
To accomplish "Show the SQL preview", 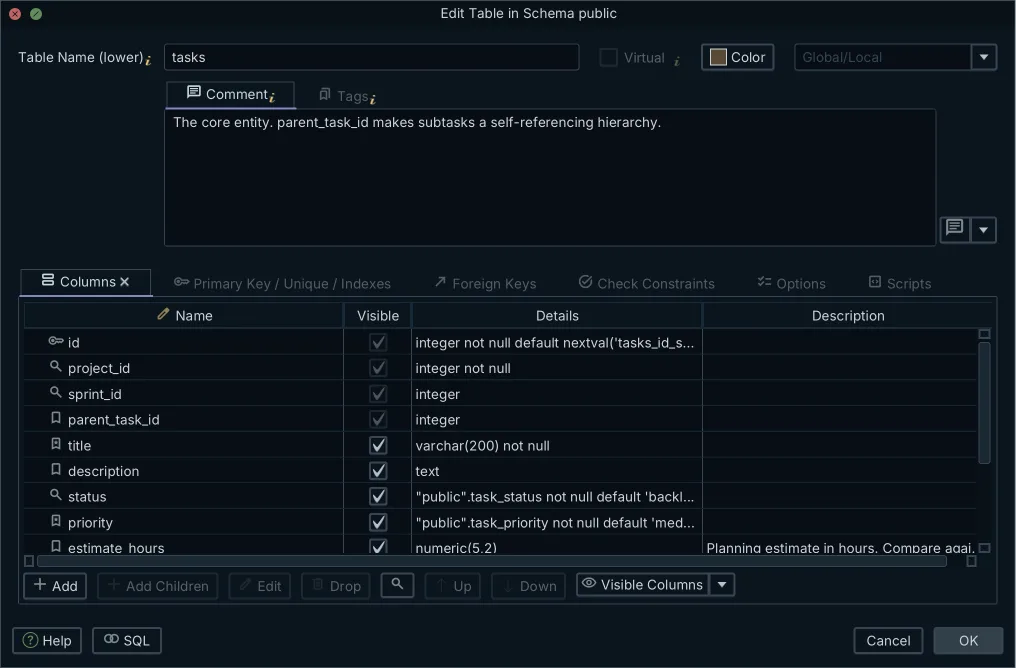I will tap(127, 641).
